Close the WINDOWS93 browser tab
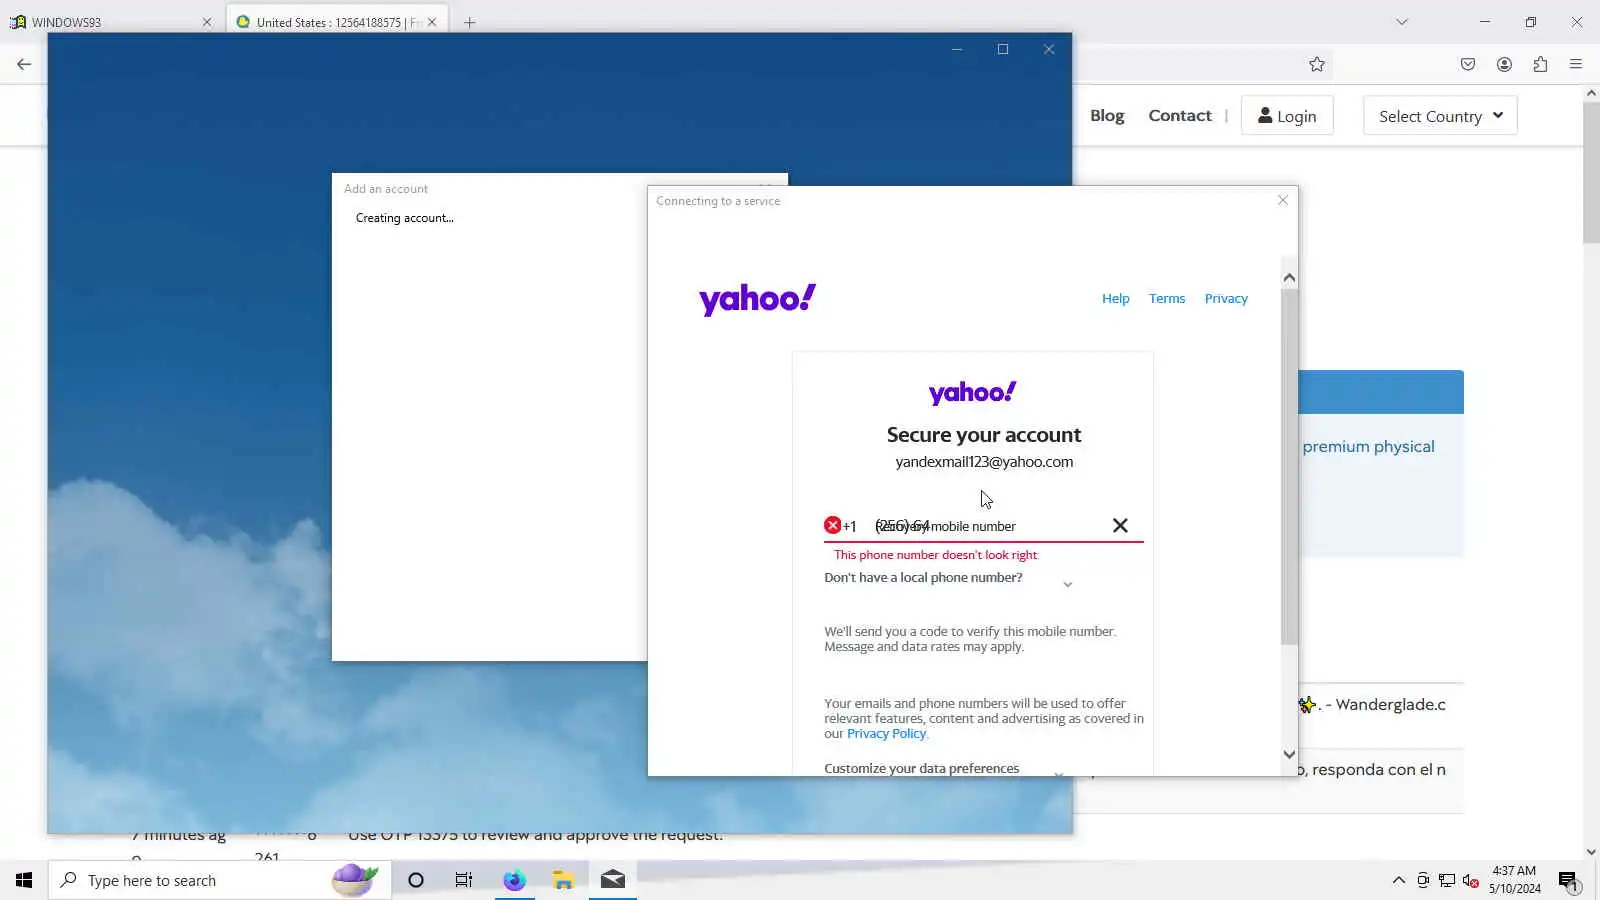 point(207,22)
